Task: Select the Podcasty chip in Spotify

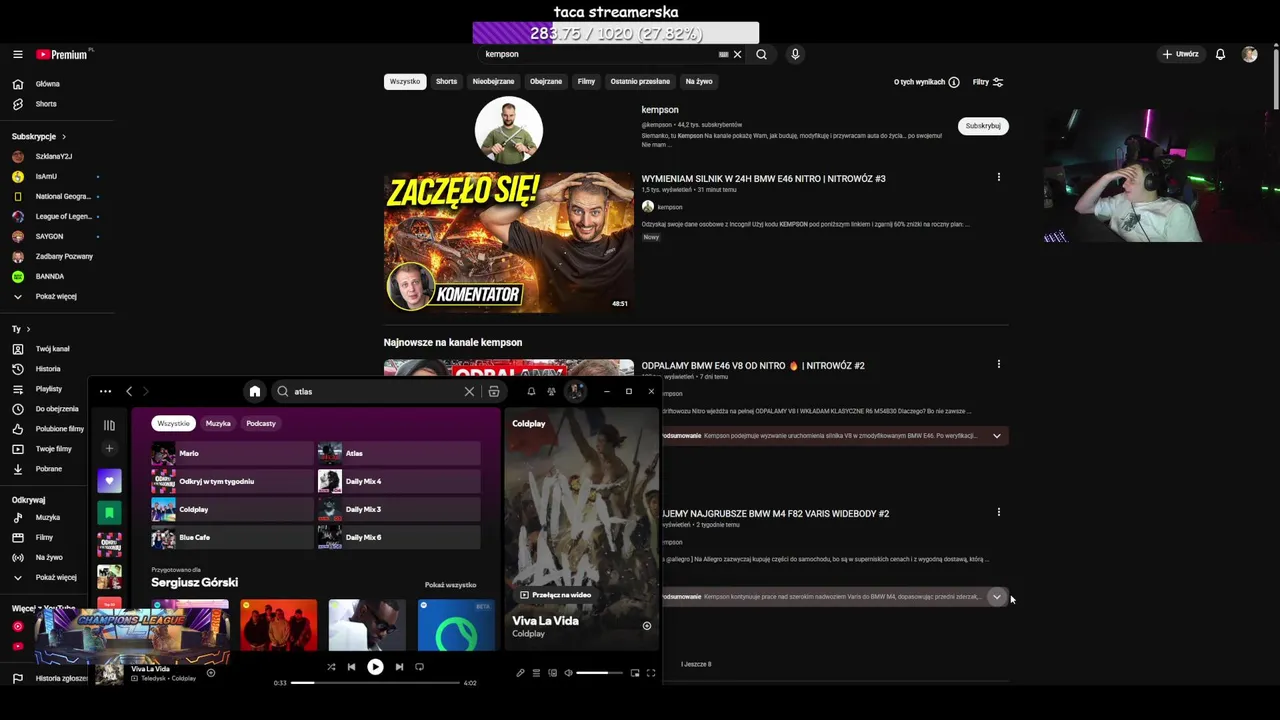Action: coord(261,424)
